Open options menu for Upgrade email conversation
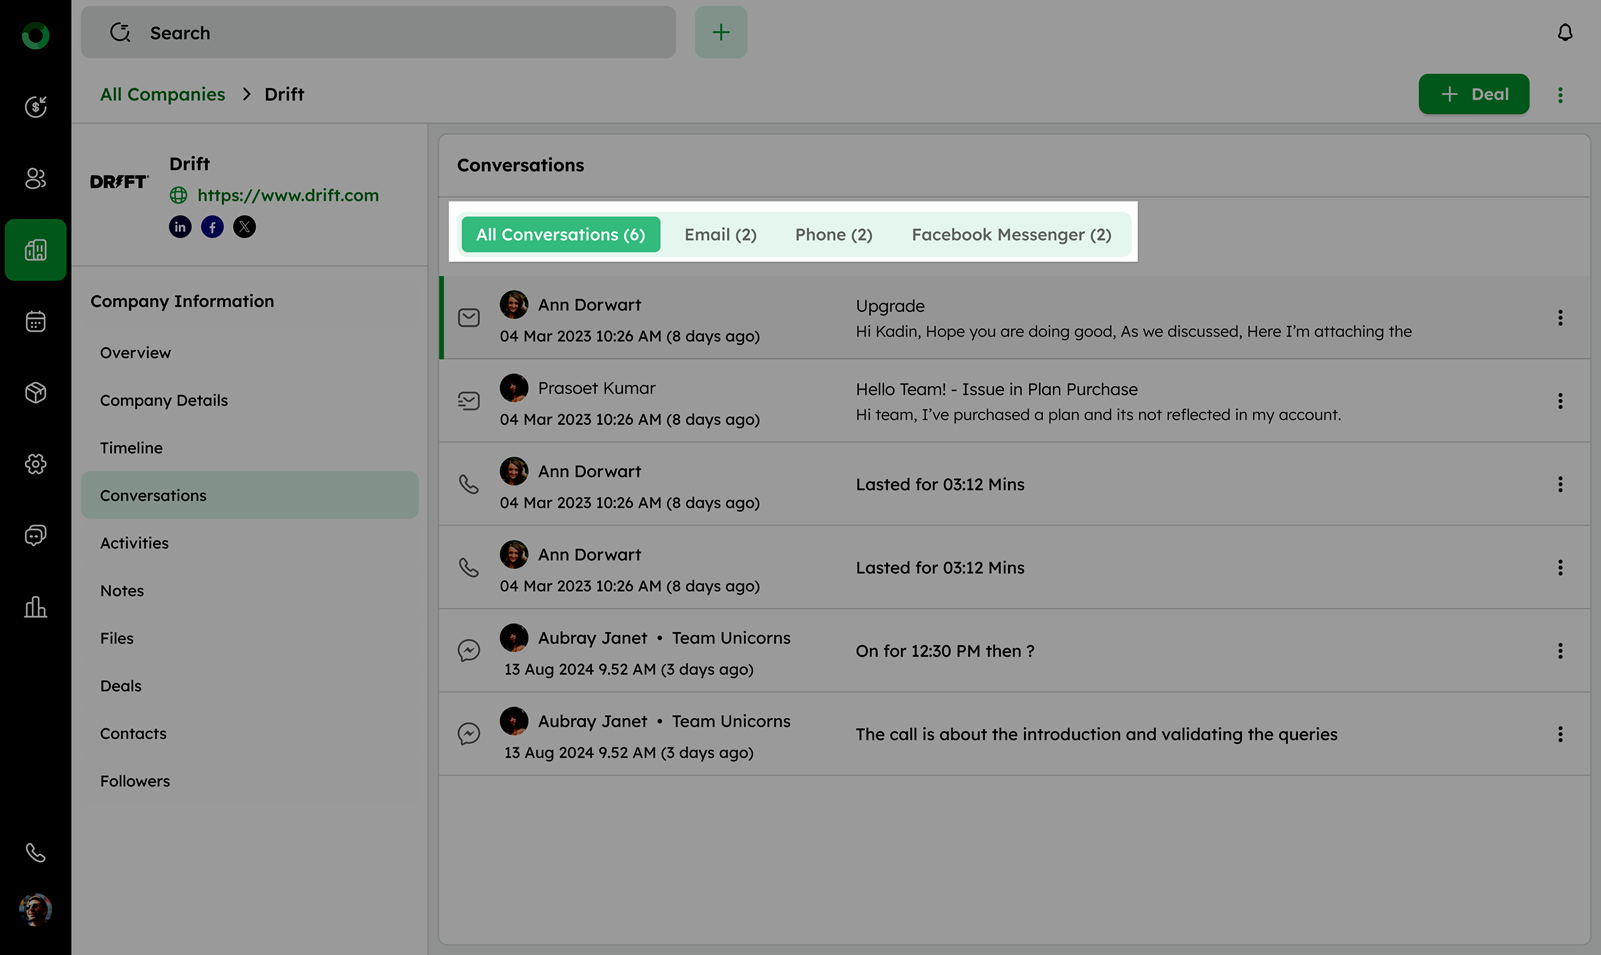 [x=1559, y=318]
